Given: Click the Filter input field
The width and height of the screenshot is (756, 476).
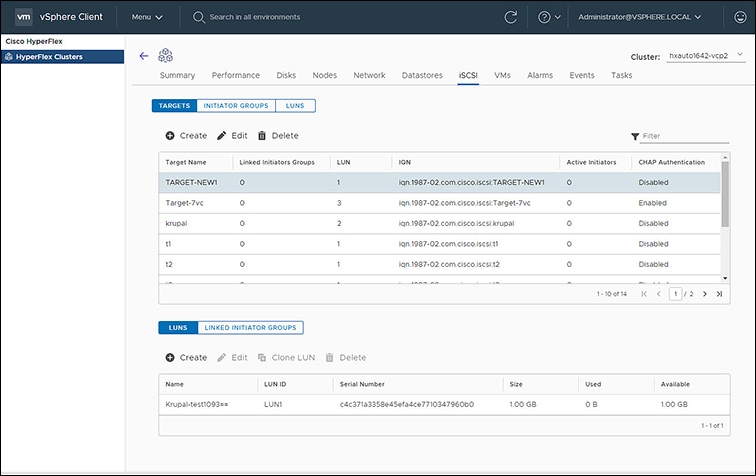Looking at the screenshot, I should [x=684, y=136].
